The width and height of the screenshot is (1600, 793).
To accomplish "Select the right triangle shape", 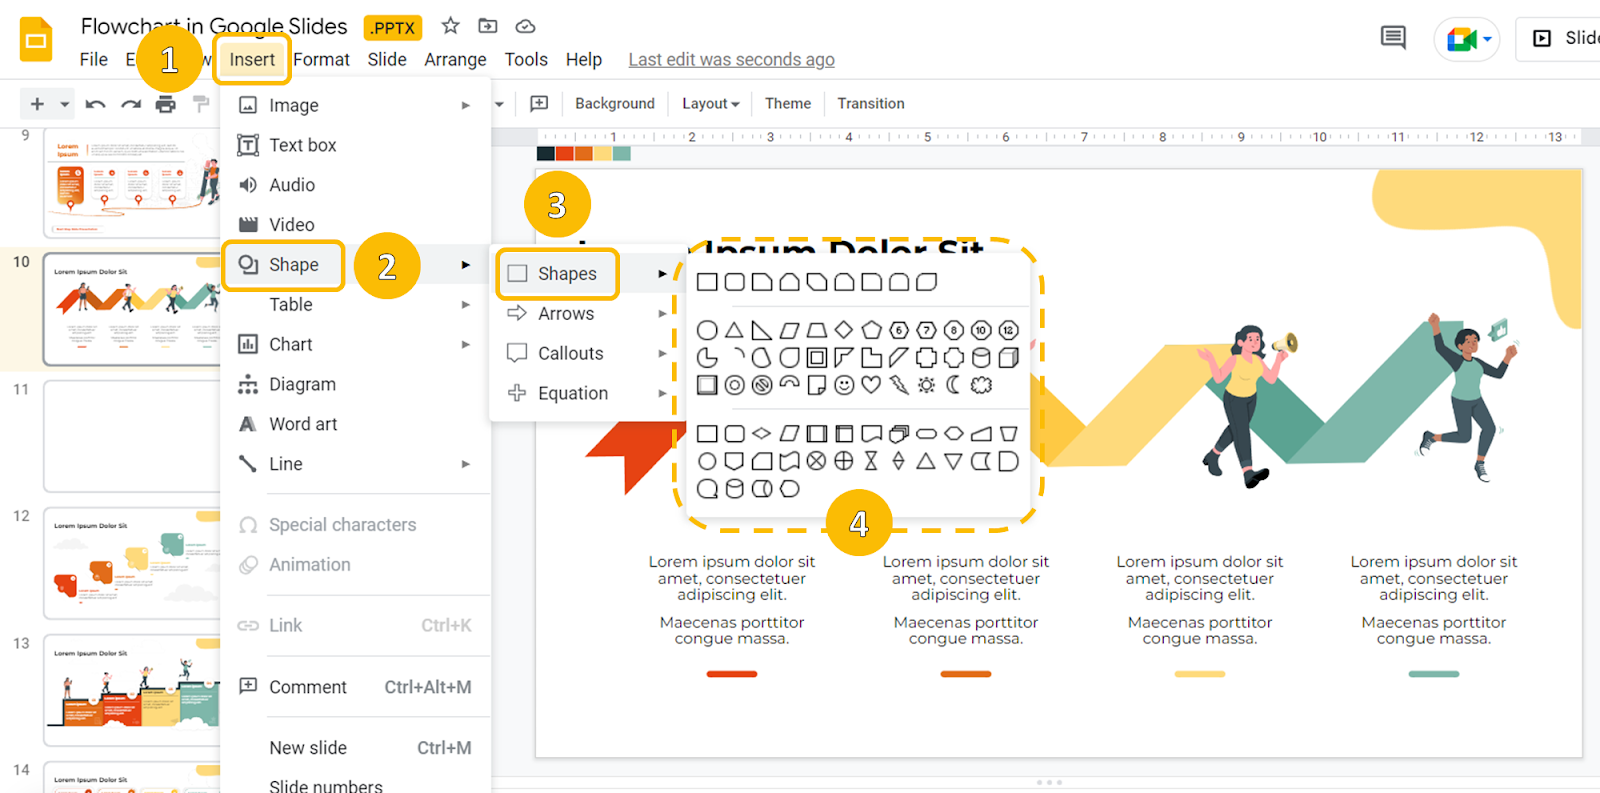I will [762, 330].
